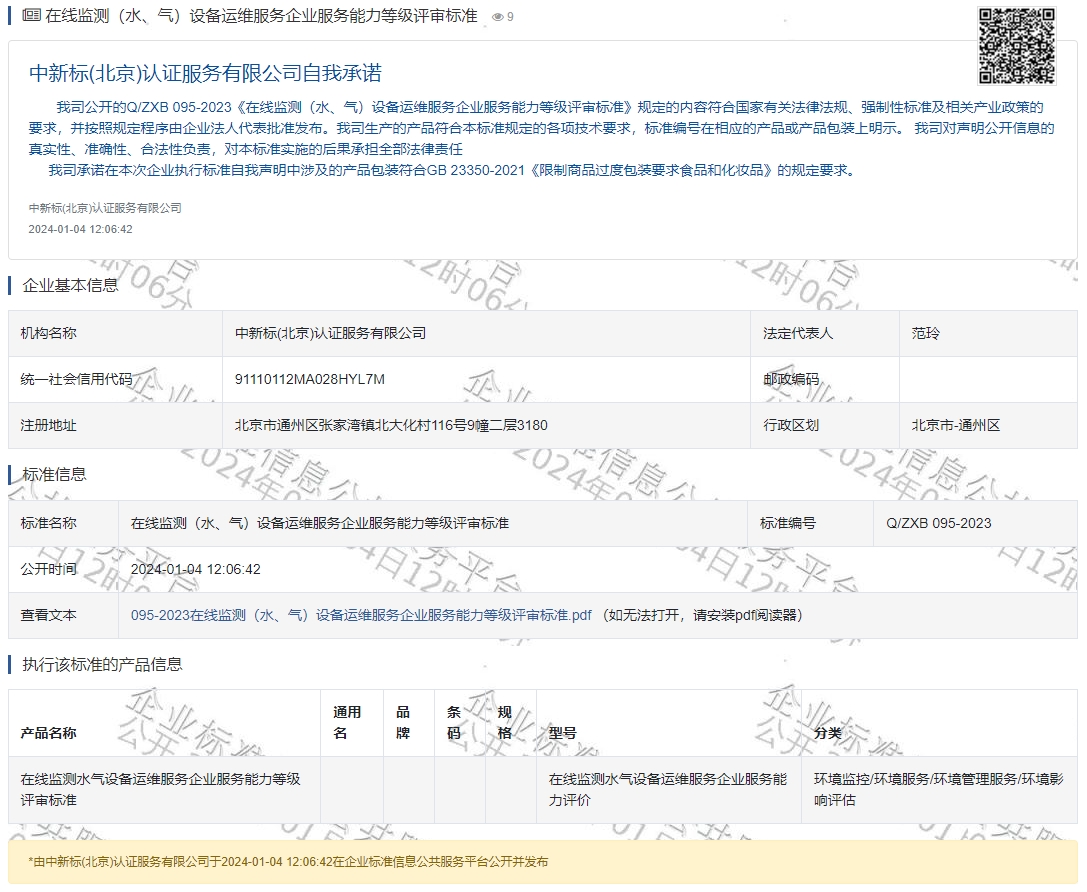Select classification cell 环境监控/环境服务/环境管理服务
This screenshot has height=892, width=1087.
coord(938,790)
